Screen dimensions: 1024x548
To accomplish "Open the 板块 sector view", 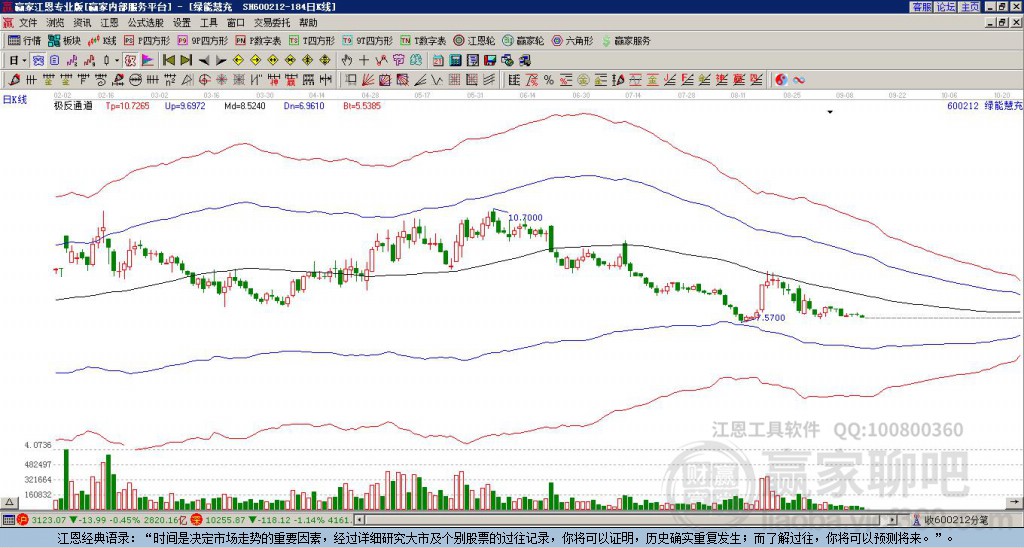I will point(64,40).
